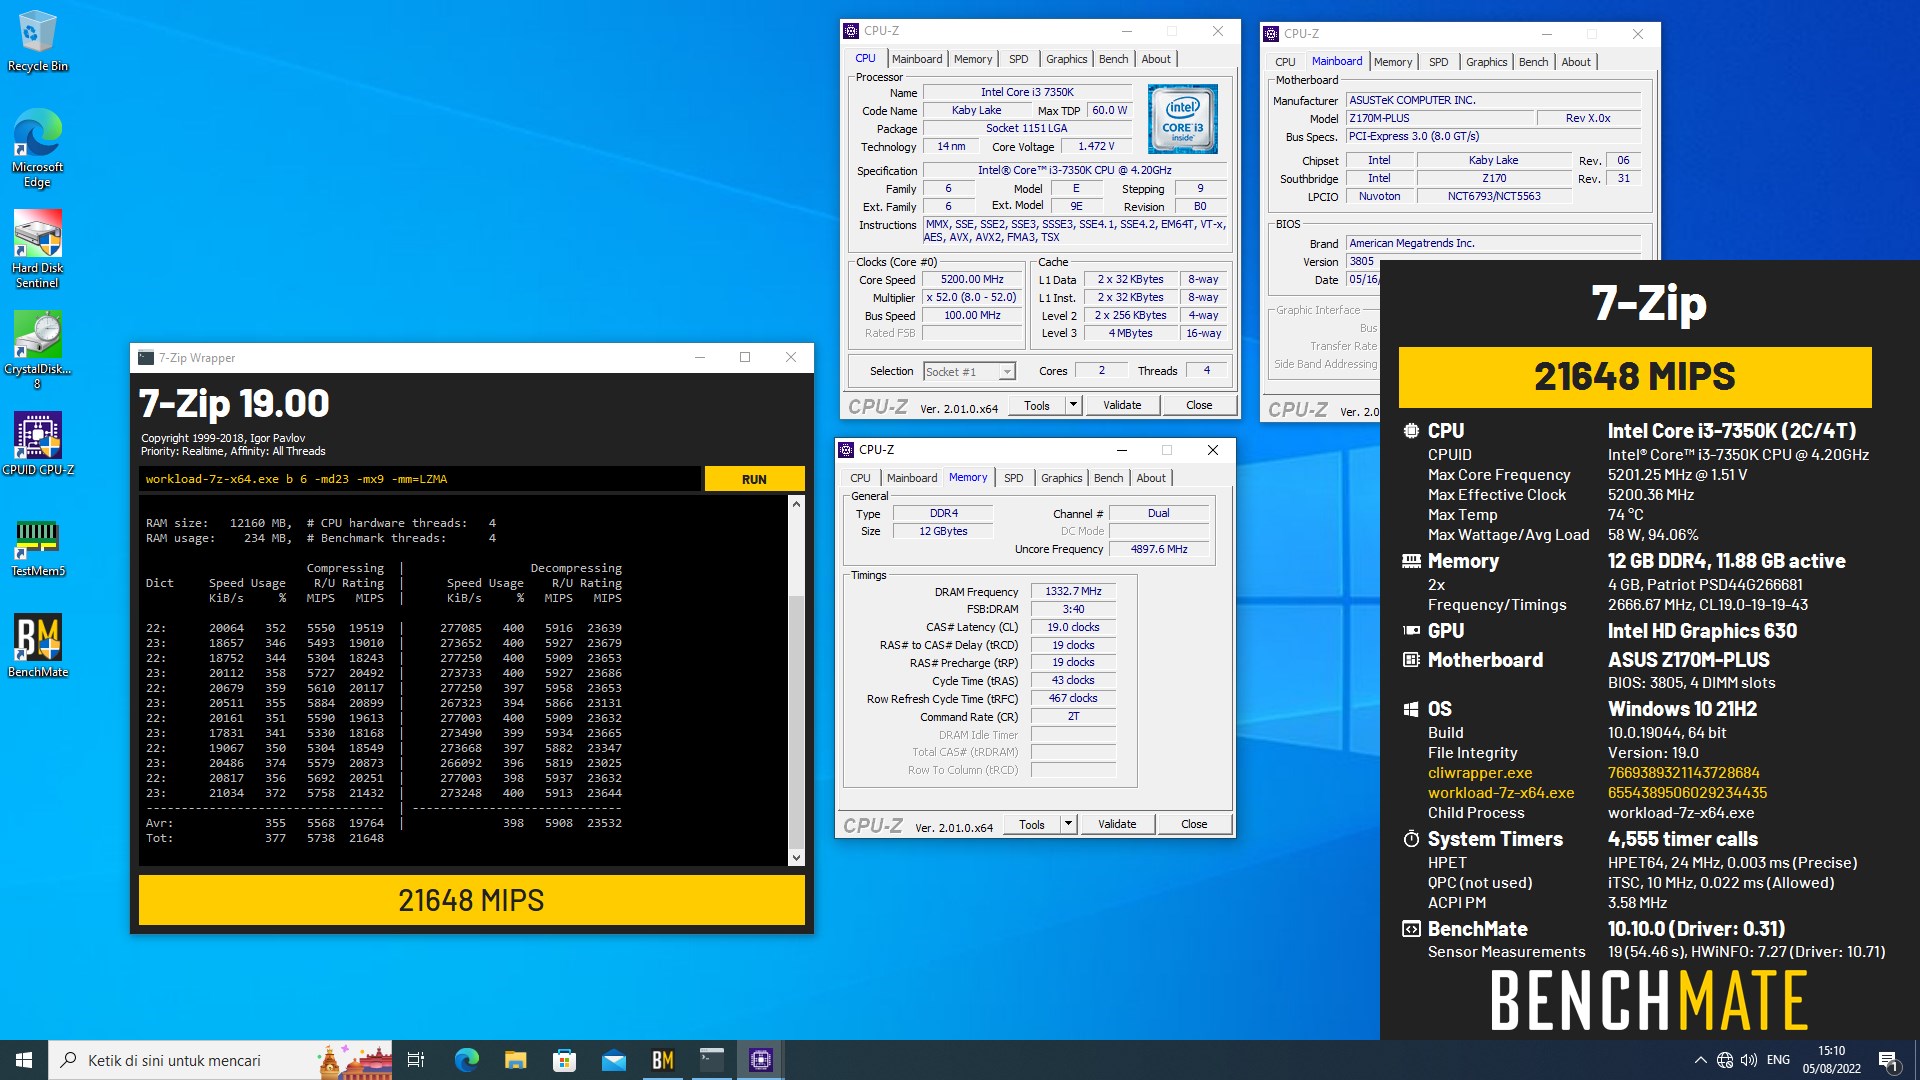Viewport: 1920px width, 1080px height.
Task: Click the BENCHMATE logo in results panel
Action: (1649, 1000)
